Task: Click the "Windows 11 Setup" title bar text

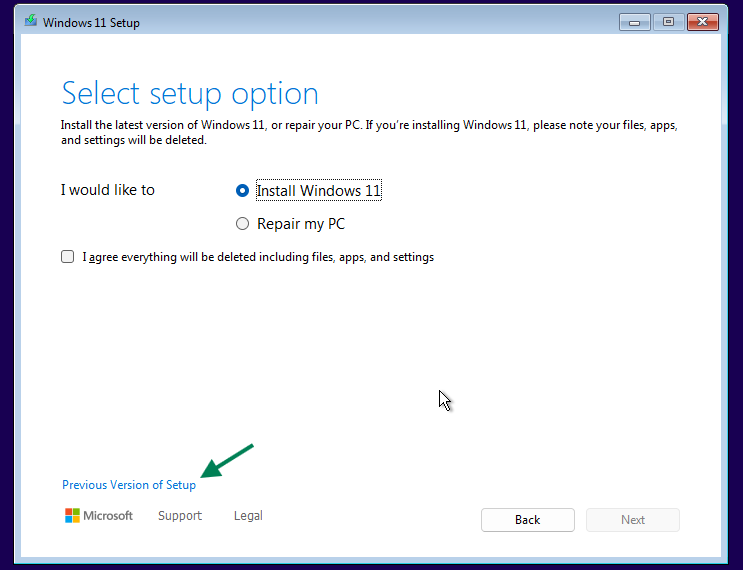Action: (x=91, y=22)
